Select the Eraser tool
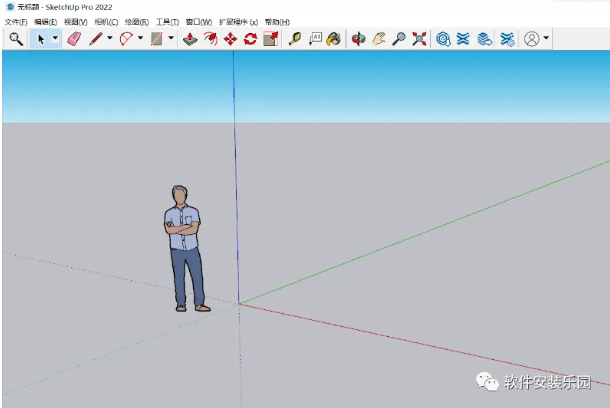The height and width of the screenshot is (408, 610). pos(72,39)
